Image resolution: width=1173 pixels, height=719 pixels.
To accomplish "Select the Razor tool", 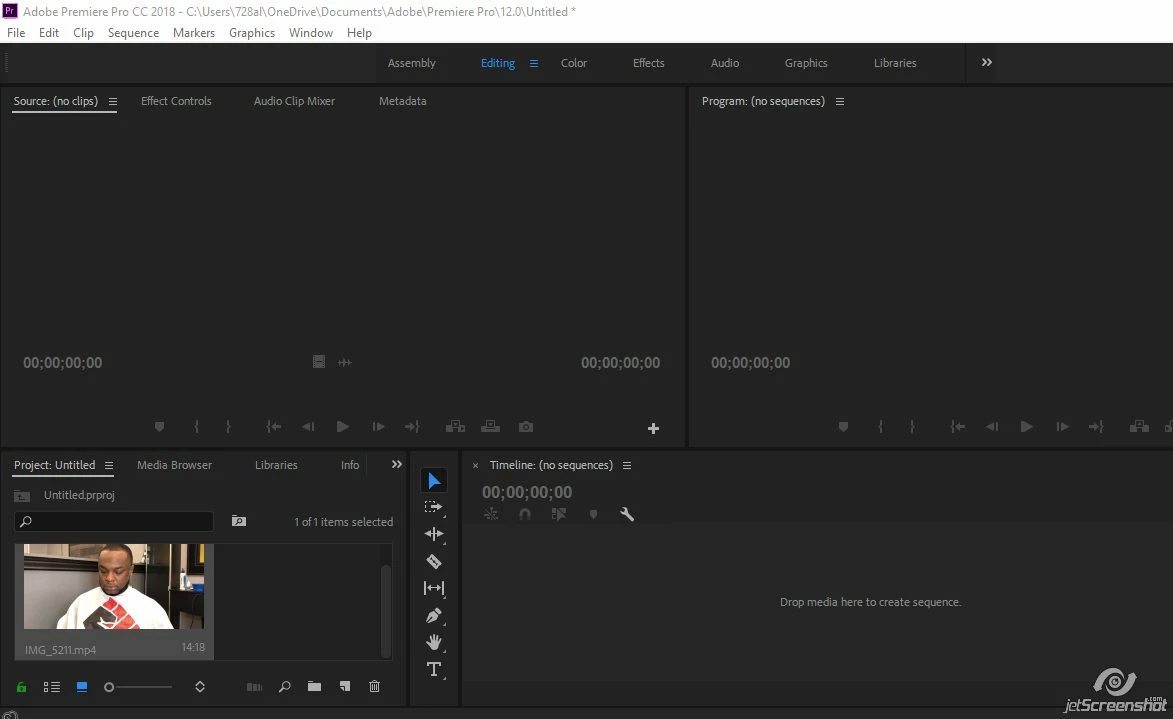I will (x=434, y=561).
